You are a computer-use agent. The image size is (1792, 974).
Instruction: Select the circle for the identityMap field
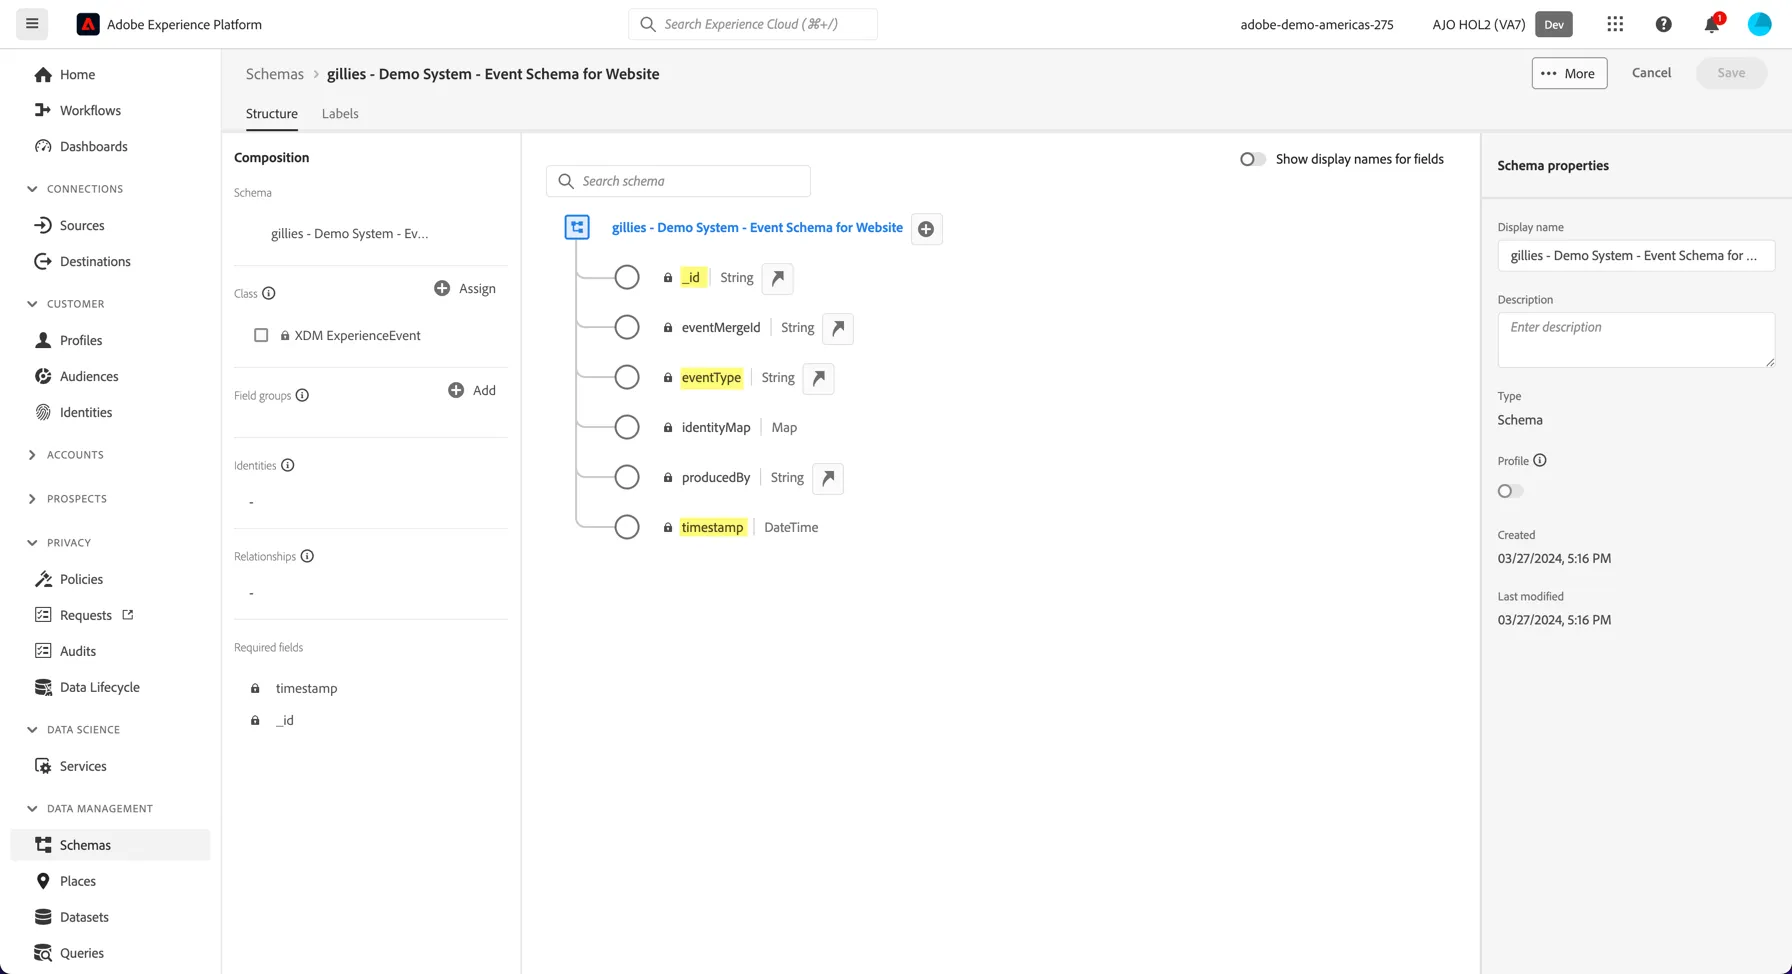[627, 428]
